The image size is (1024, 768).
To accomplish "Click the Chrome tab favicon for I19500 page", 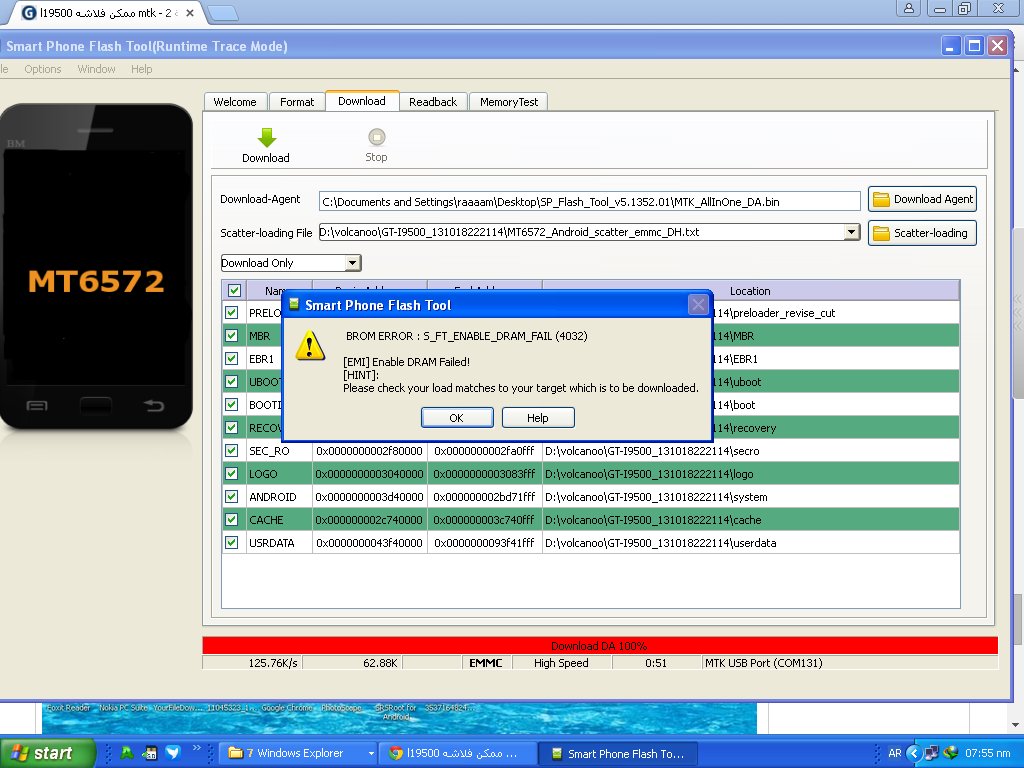I will (x=29, y=12).
